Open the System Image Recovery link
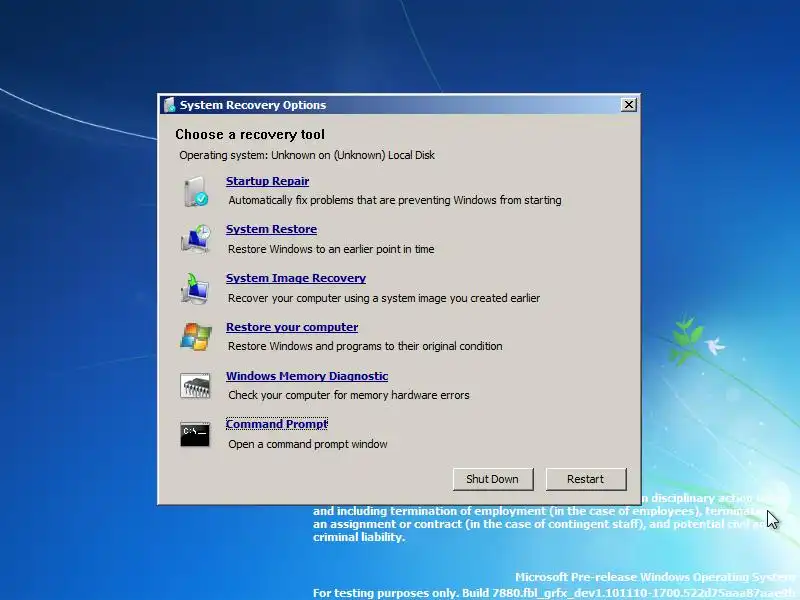 click(x=296, y=278)
